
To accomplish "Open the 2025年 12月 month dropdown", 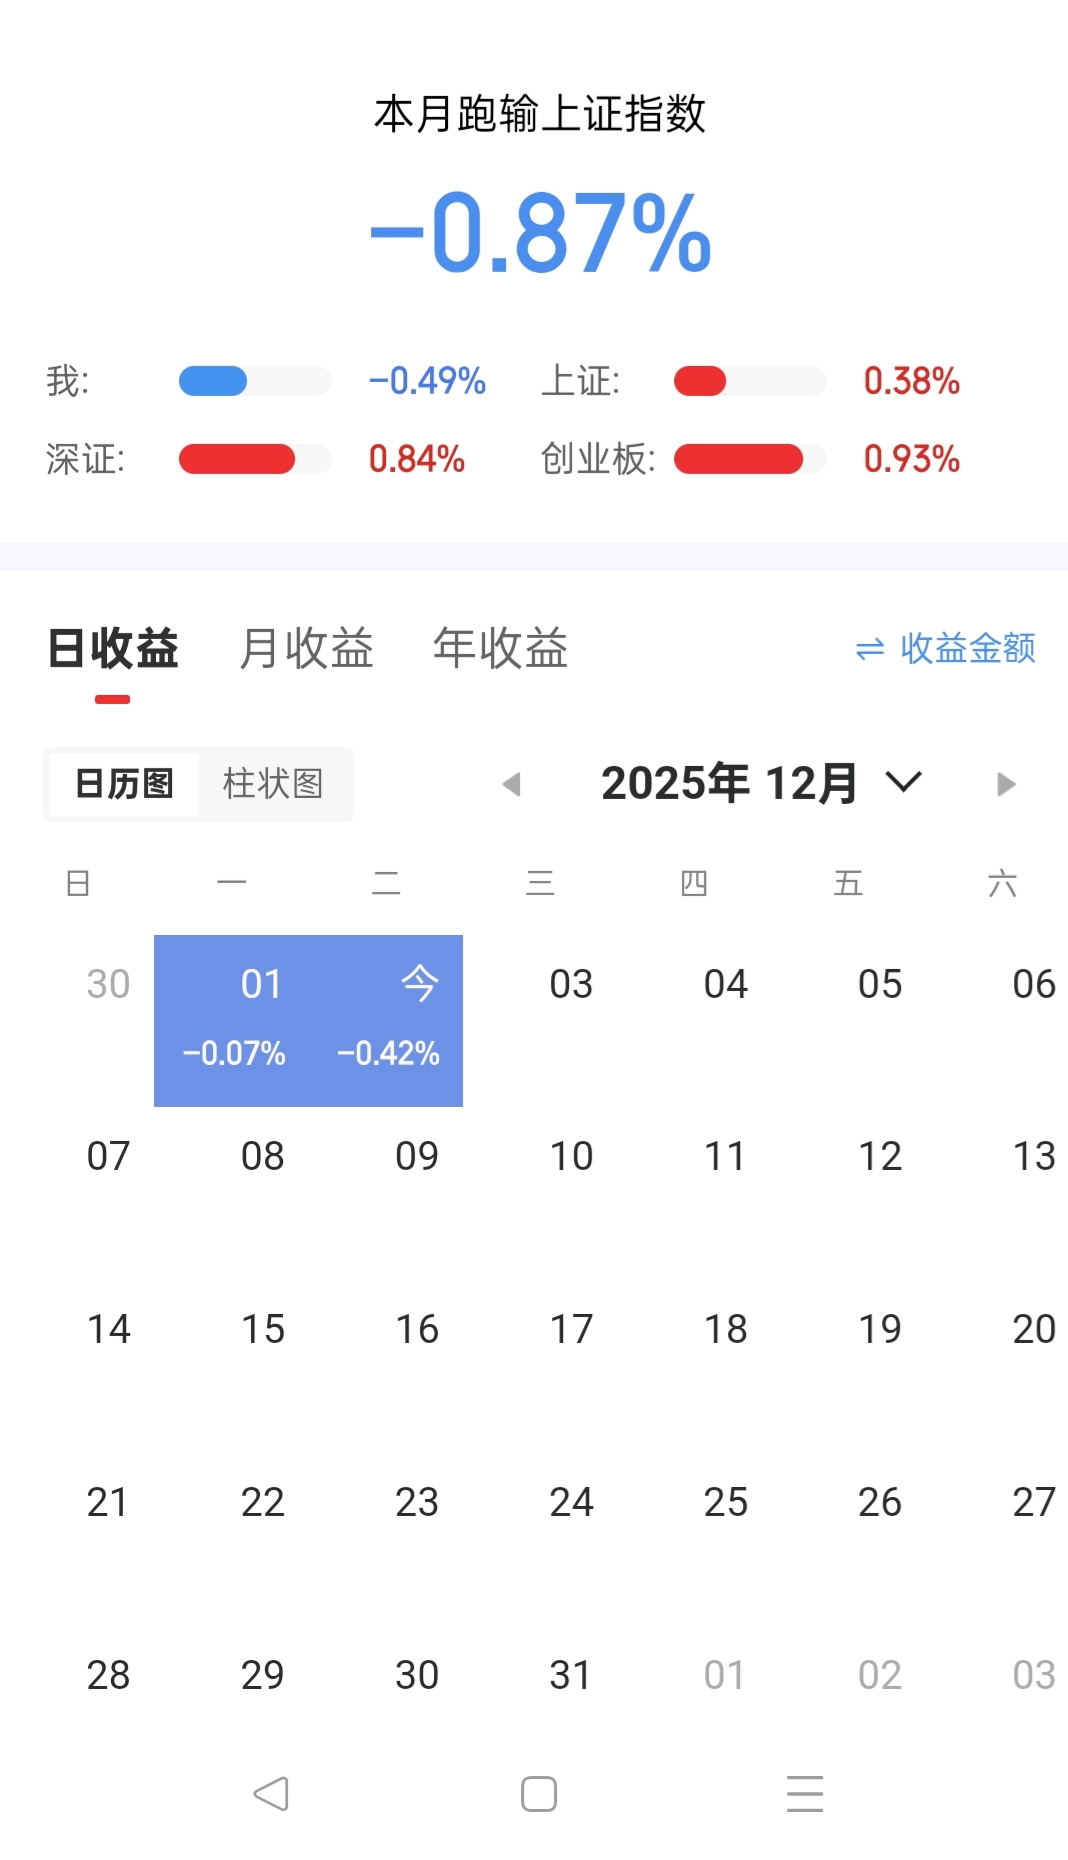I will (729, 783).
